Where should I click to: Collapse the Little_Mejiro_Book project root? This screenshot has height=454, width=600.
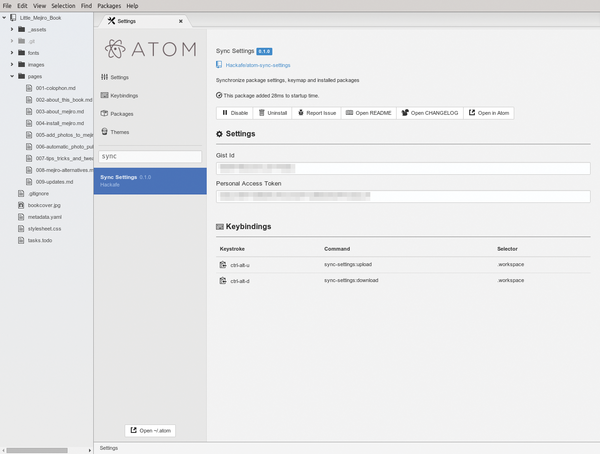4,18
